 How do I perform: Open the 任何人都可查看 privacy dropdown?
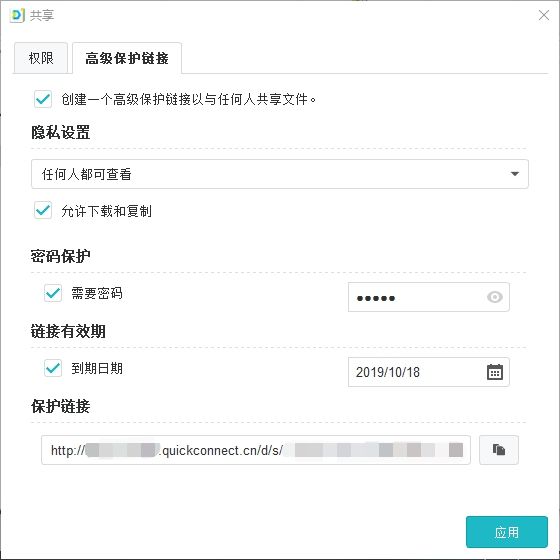pyautogui.click(x=280, y=174)
